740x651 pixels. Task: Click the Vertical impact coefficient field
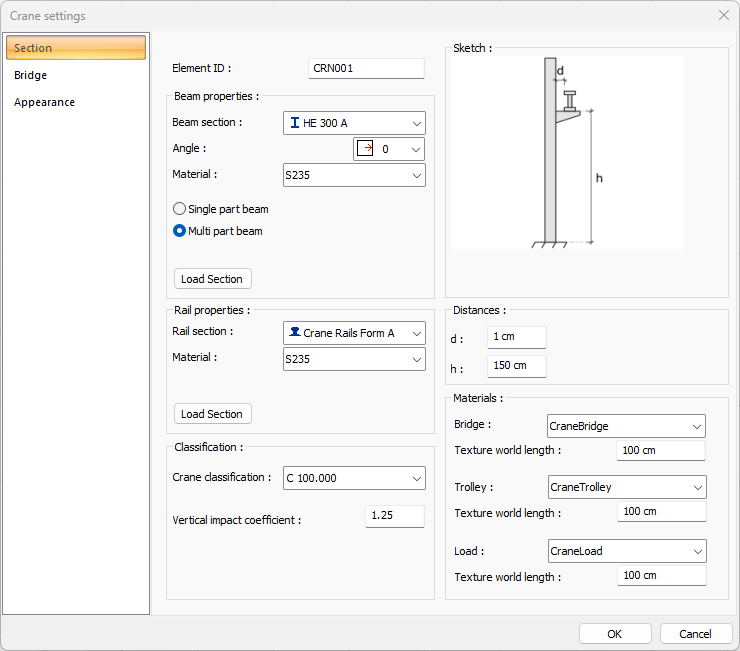coord(394,516)
